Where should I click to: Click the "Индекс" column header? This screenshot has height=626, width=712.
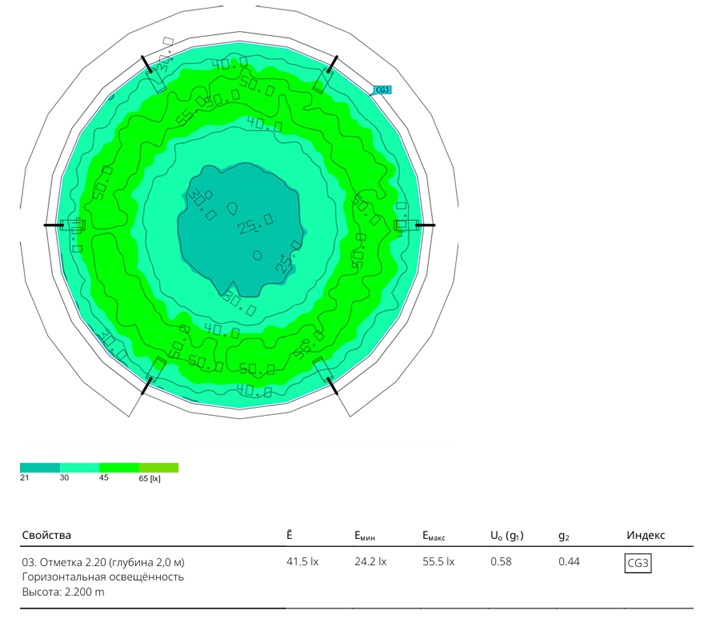coord(645,536)
